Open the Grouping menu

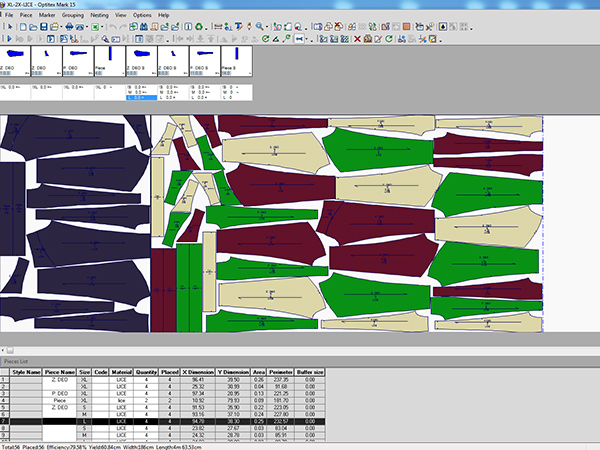point(73,15)
